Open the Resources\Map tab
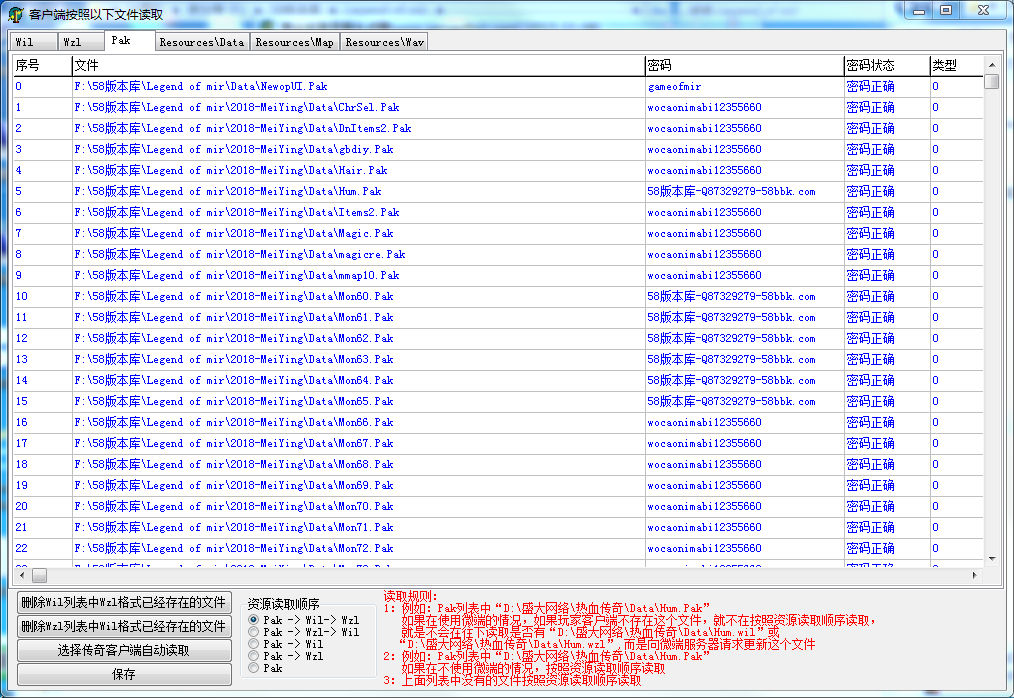The image size is (1014, 698). pos(294,42)
